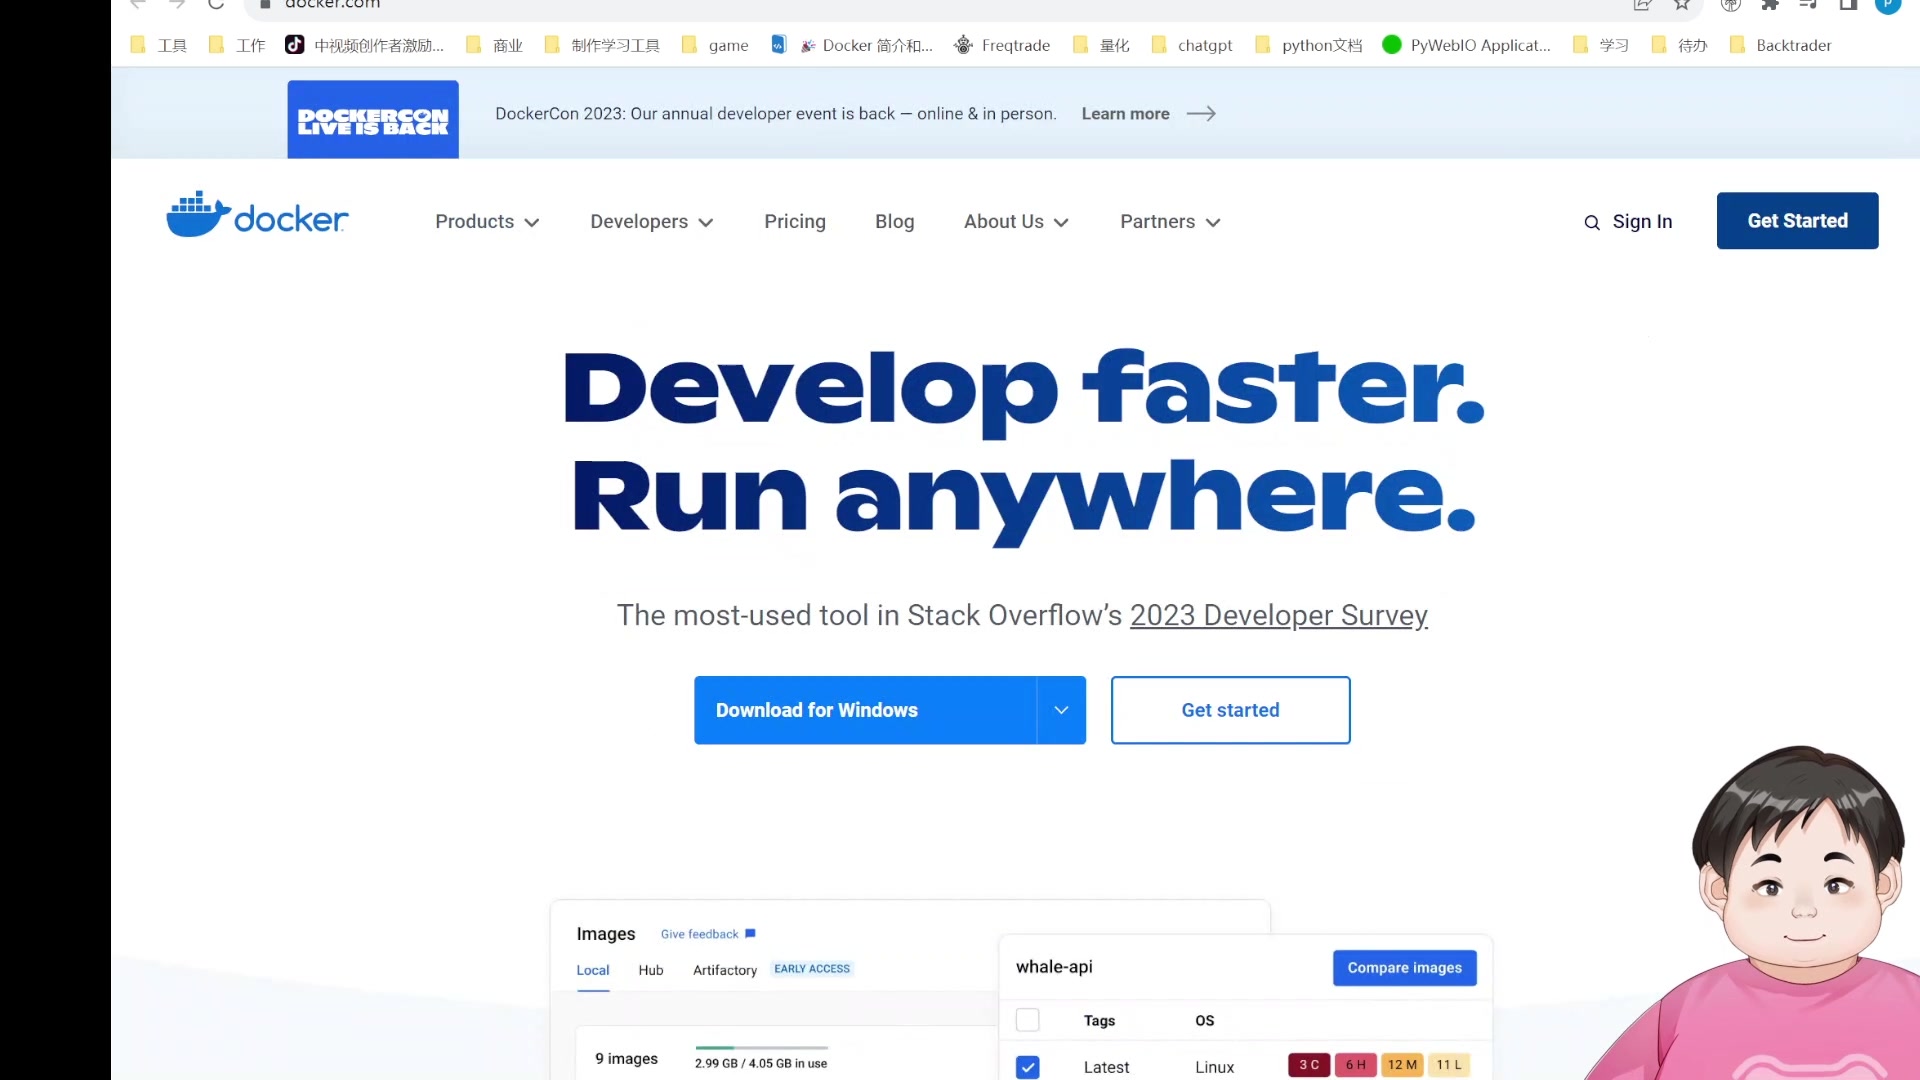
Task: Click the whale-api title
Action: (x=1054, y=967)
